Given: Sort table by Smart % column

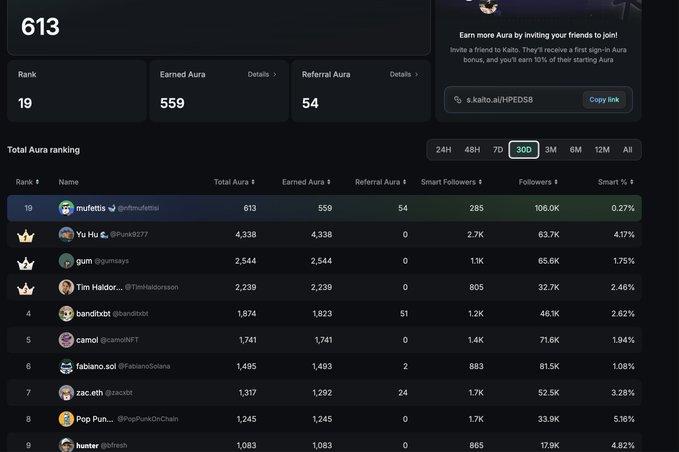Looking at the screenshot, I should (x=616, y=182).
